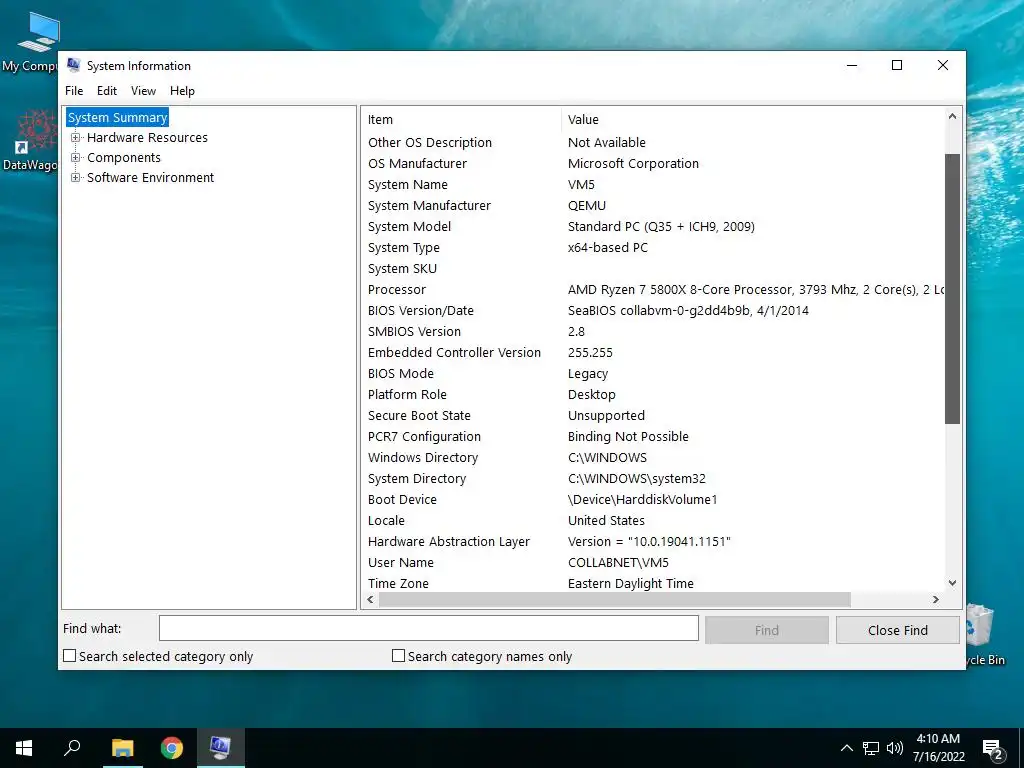Click the vertical scrollbar thumb
The width and height of the screenshot is (1024, 768).
(952, 289)
